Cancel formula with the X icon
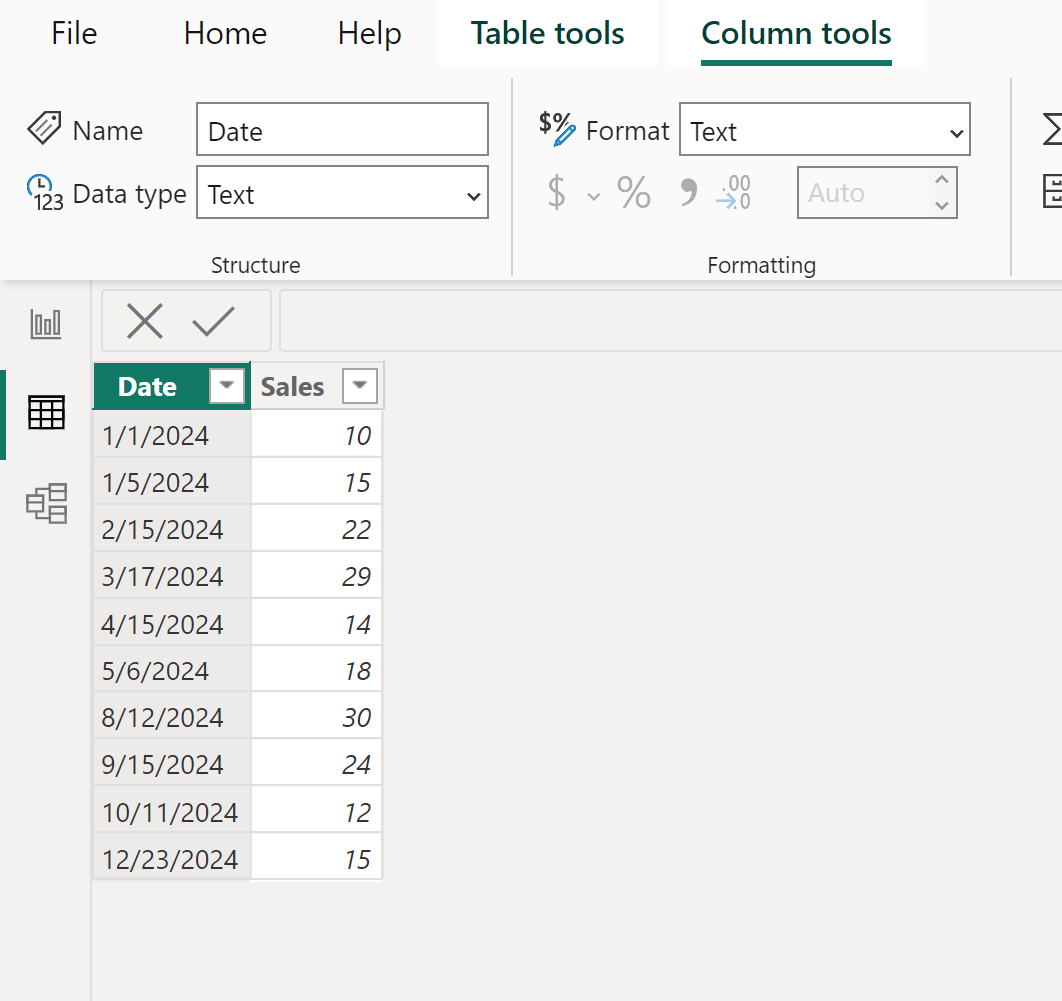The height and width of the screenshot is (1001, 1062). (145, 321)
